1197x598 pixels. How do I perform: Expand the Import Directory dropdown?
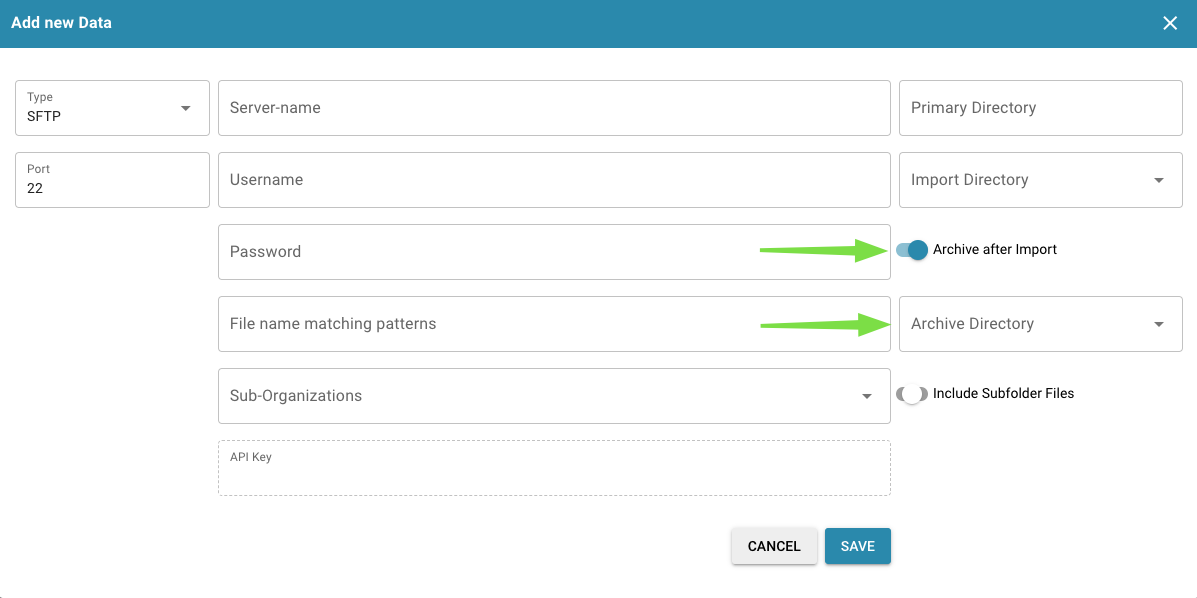point(1040,180)
